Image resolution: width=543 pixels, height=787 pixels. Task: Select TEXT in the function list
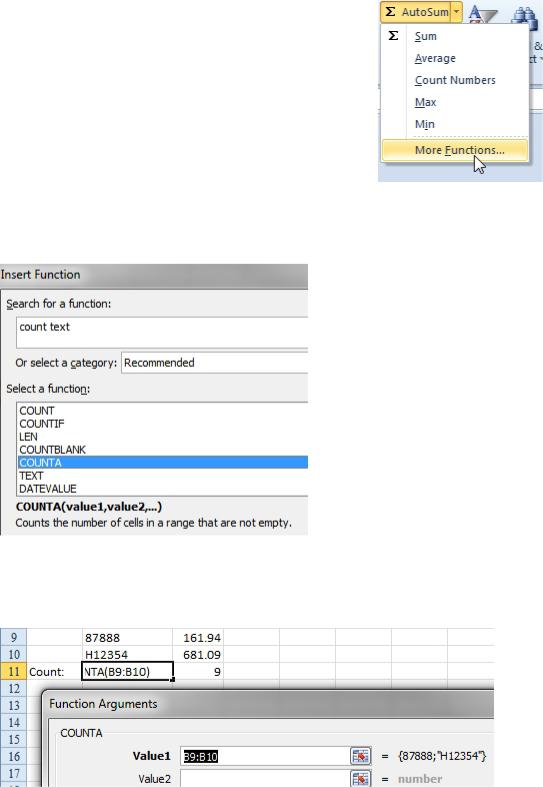[163, 476]
